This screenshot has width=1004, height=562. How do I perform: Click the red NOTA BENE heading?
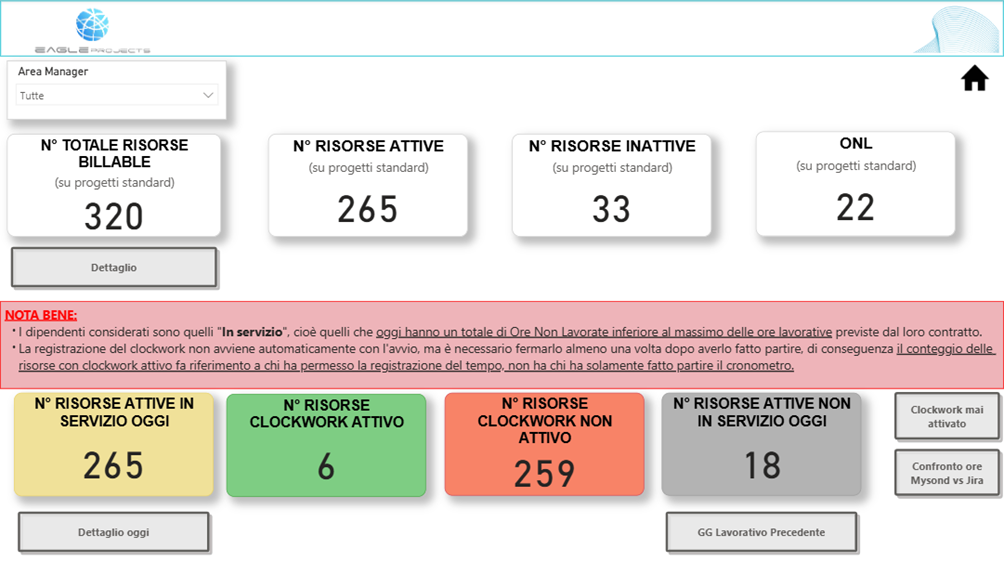tap(41, 315)
